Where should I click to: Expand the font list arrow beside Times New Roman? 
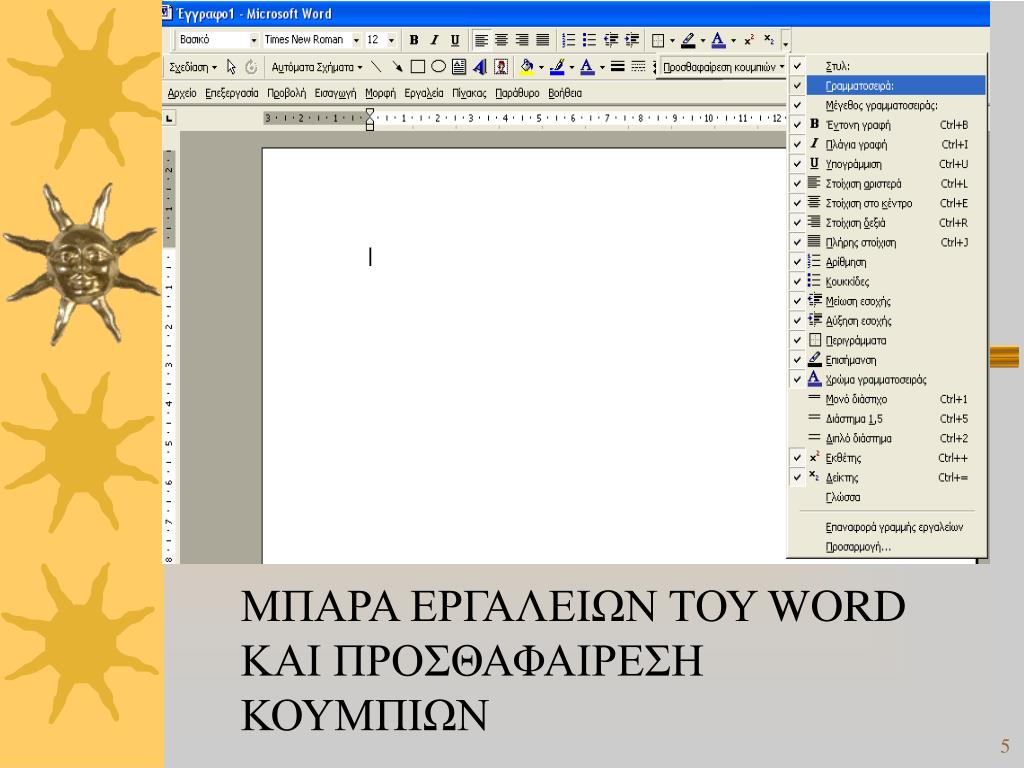(357, 40)
